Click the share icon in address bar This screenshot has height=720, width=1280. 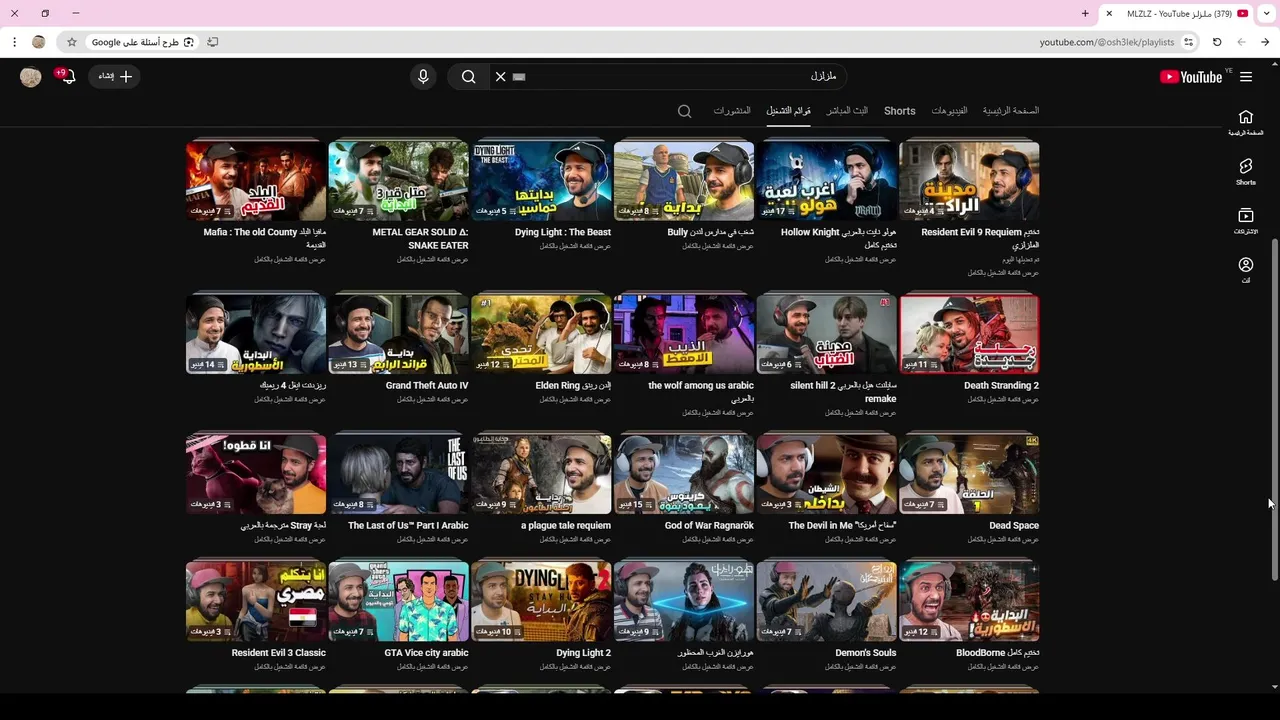click(x=212, y=42)
